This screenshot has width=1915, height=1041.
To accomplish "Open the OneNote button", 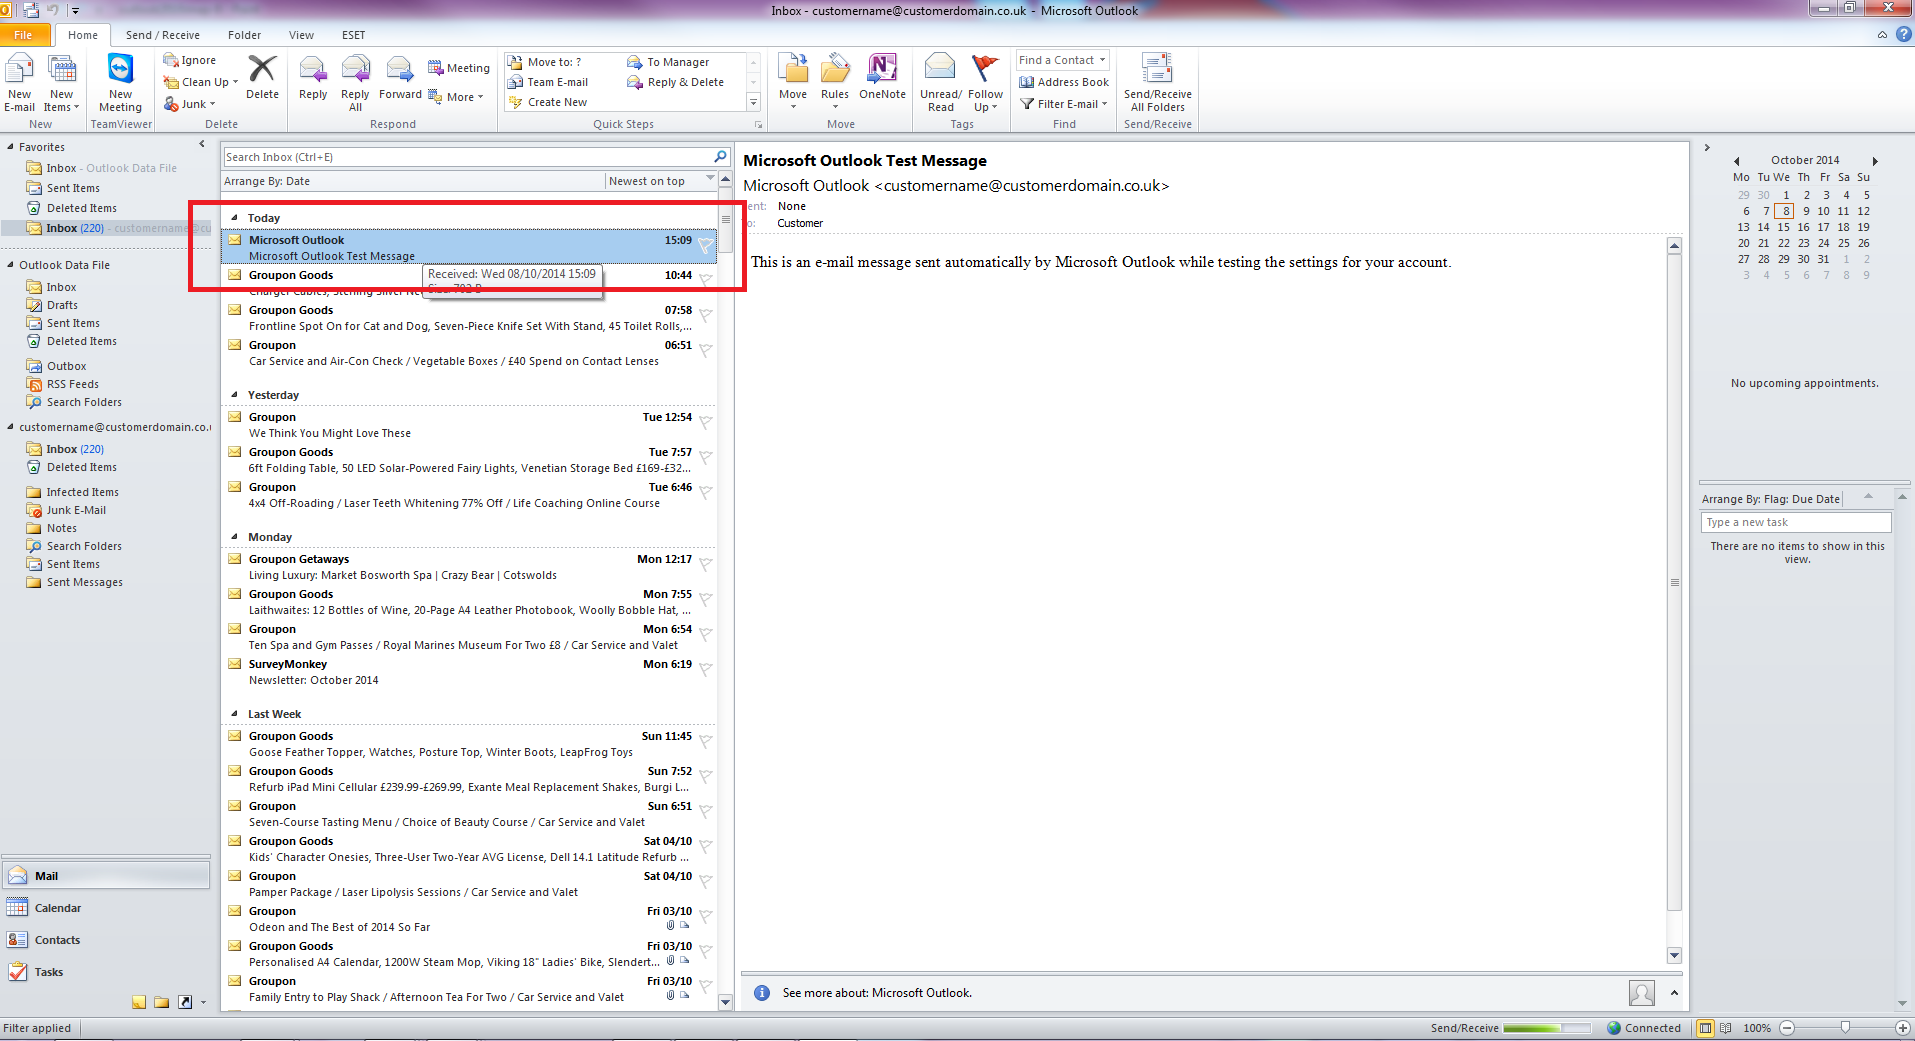I will [x=882, y=78].
